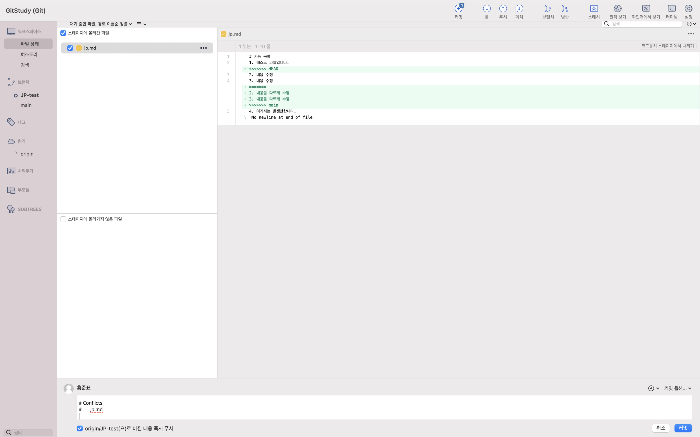Image resolution: width=700 pixels, height=437 pixels.
Task: Click the '=======' separator line in diff
Action: pyautogui.click(x=257, y=87)
